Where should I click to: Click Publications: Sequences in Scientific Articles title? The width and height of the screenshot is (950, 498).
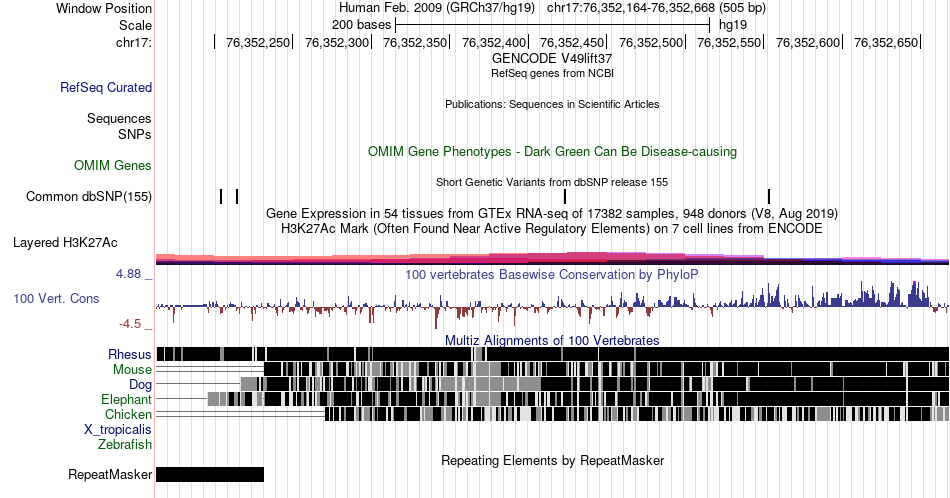click(x=552, y=104)
